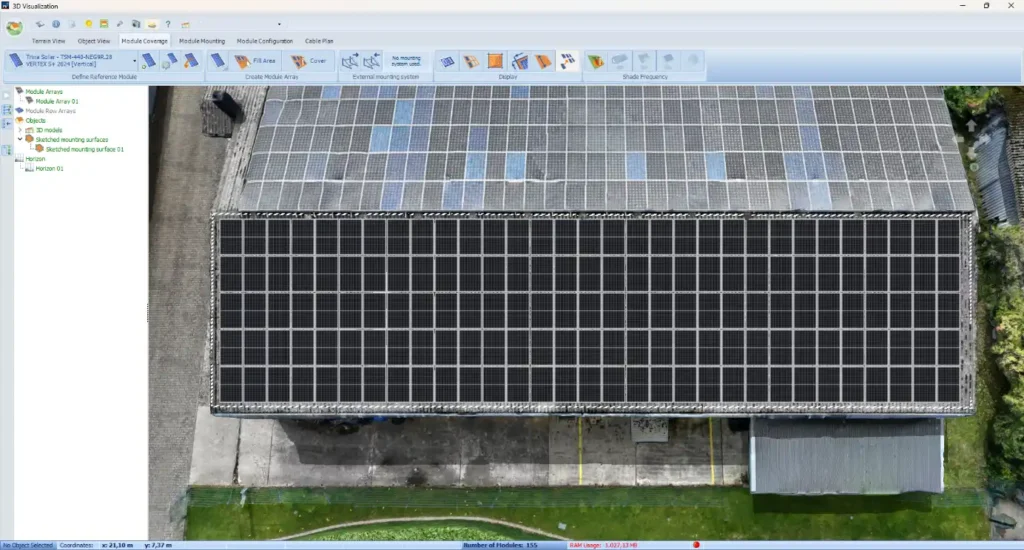The height and width of the screenshot is (550, 1024).
Task: Toggle the blue module display icon
Action: coord(447,61)
